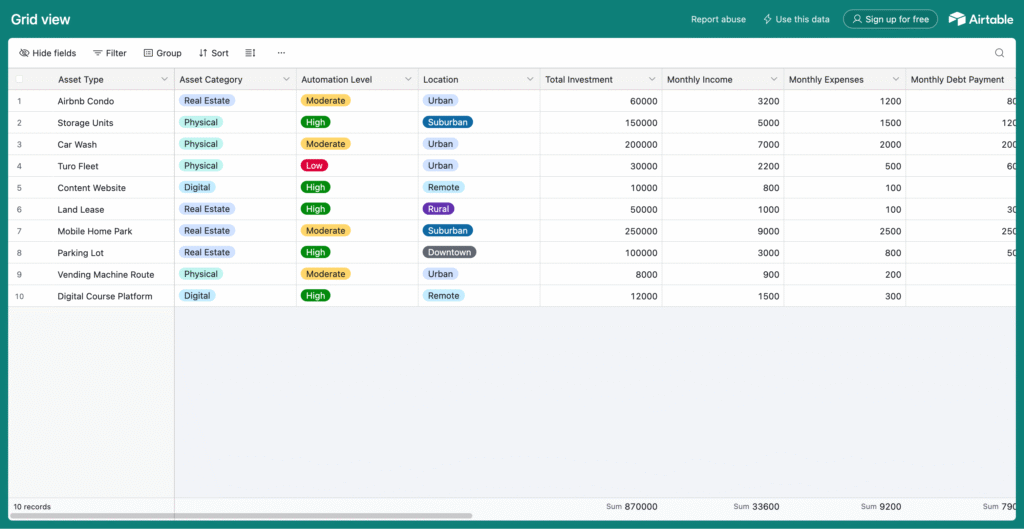Click Remote tag in Content Website row
Viewport: 1024px width, 529px height.
[x=443, y=187]
